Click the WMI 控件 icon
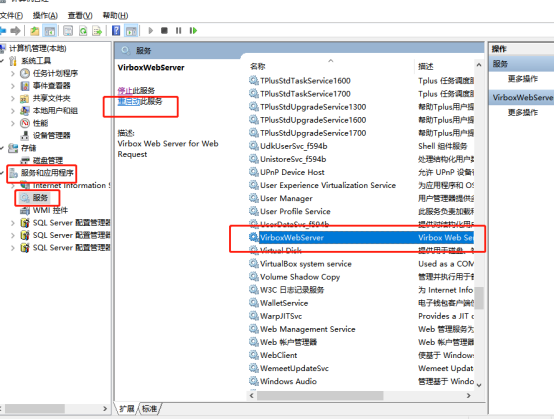Viewport: 554px width, 419px height. coord(25,211)
